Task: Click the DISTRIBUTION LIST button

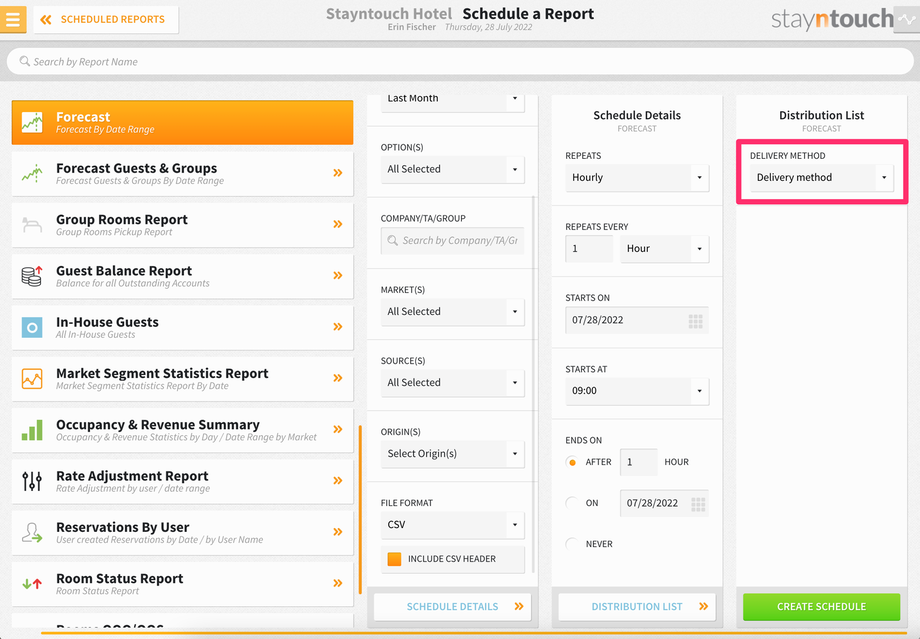Action: 637,606
